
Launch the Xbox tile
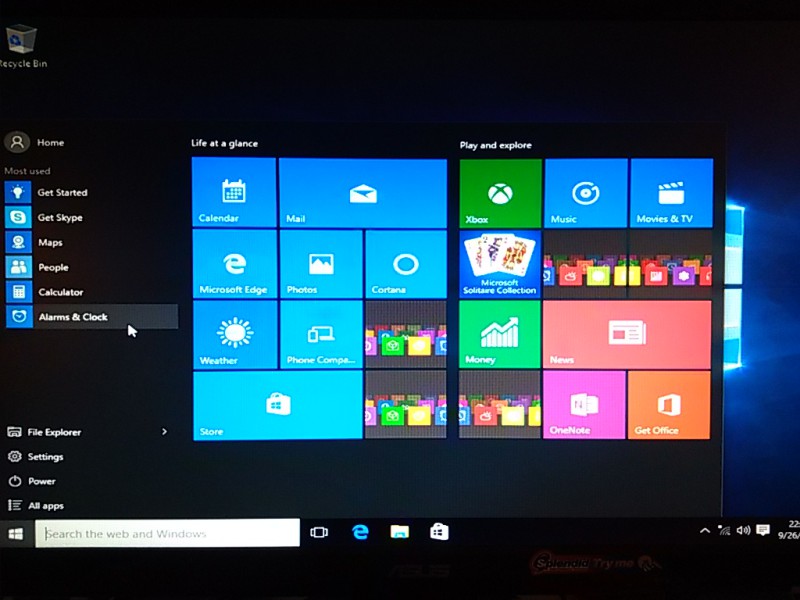point(501,193)
